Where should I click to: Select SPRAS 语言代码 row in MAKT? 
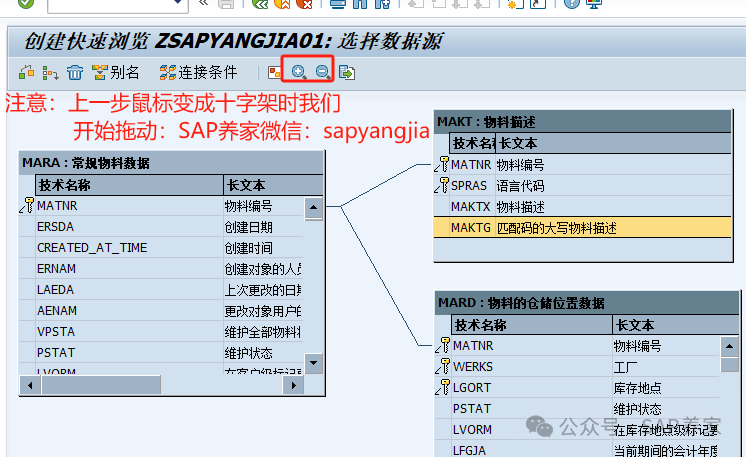tap(583, 185)
